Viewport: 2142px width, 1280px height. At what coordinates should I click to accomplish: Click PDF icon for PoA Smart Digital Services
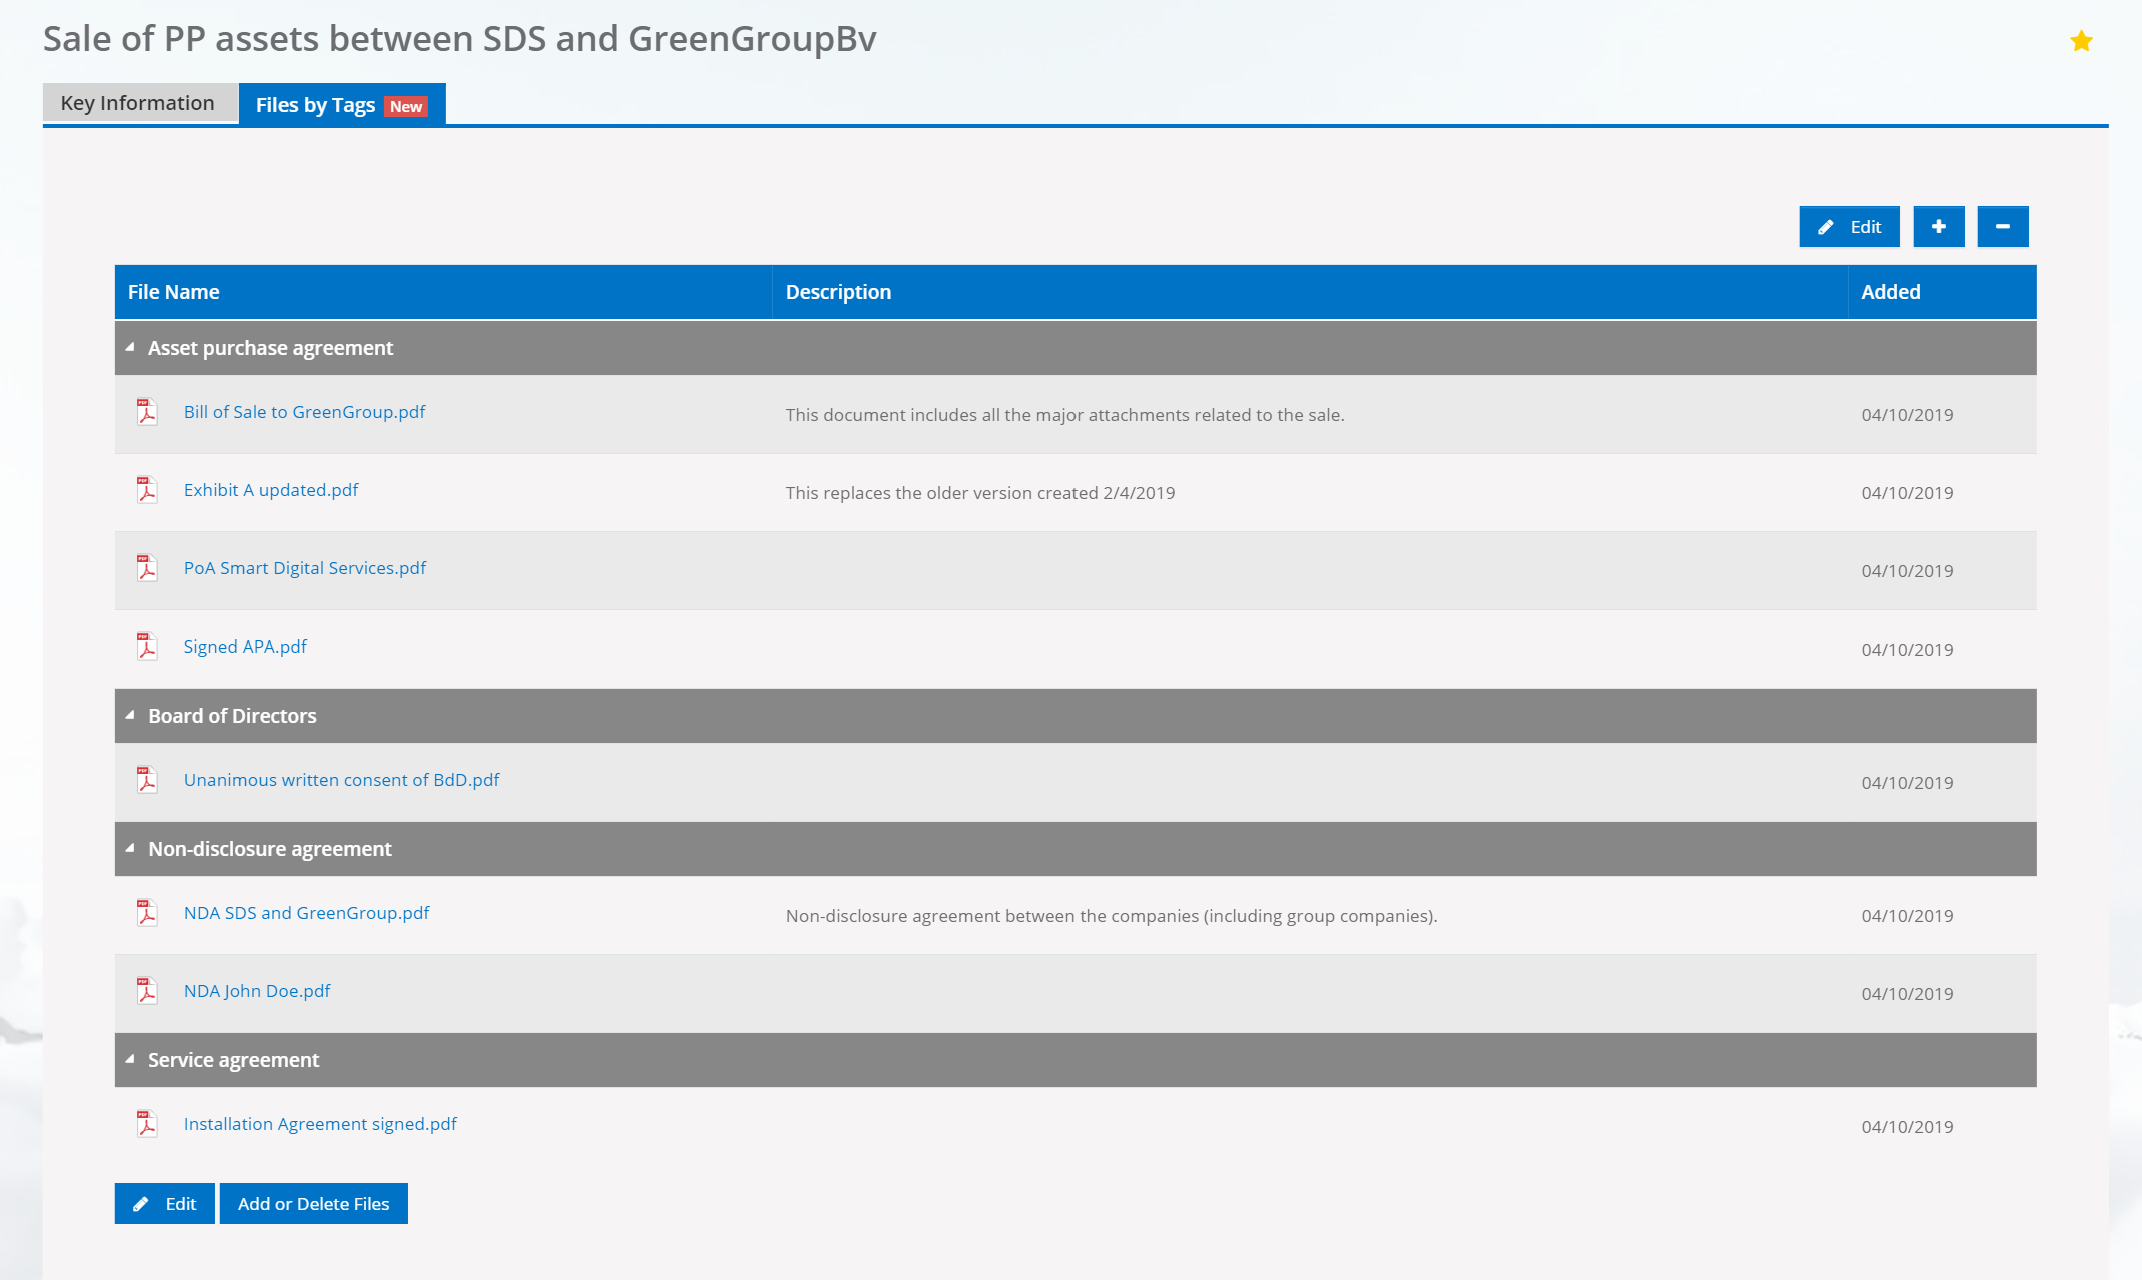147,568
